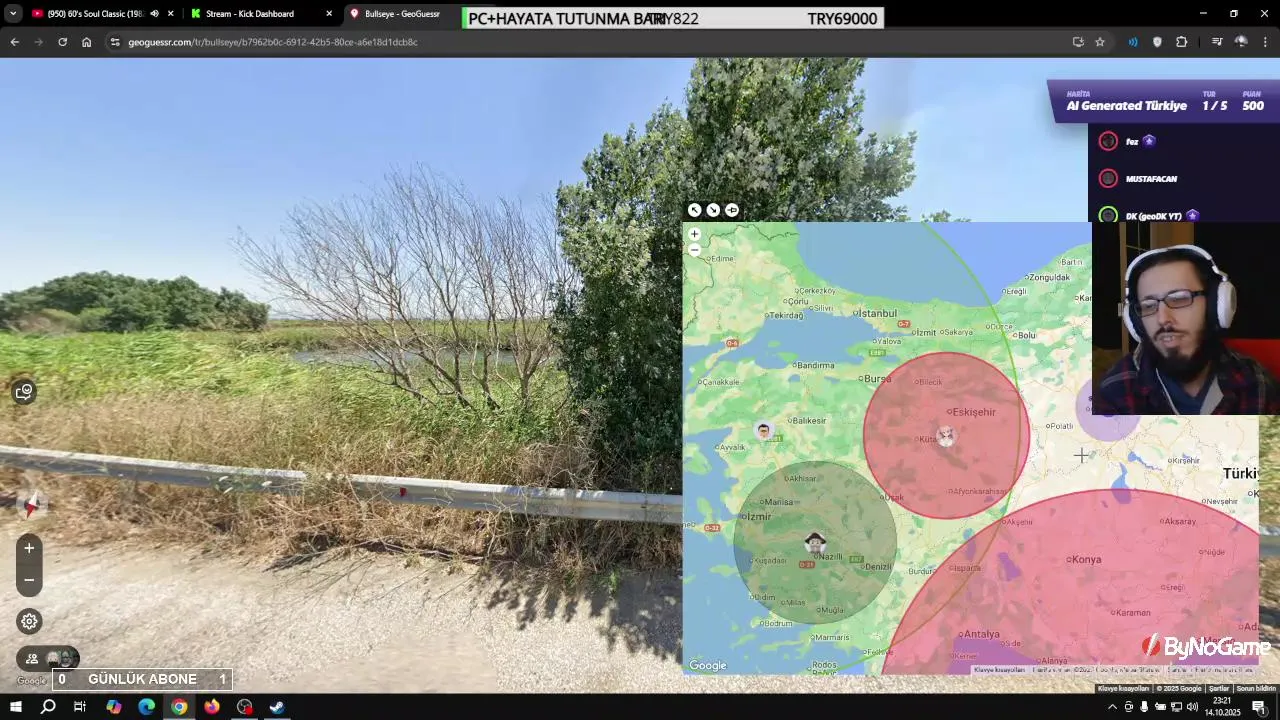Open OBS Studio from taskbar
1280x720 pixels.
coord(245,707)
